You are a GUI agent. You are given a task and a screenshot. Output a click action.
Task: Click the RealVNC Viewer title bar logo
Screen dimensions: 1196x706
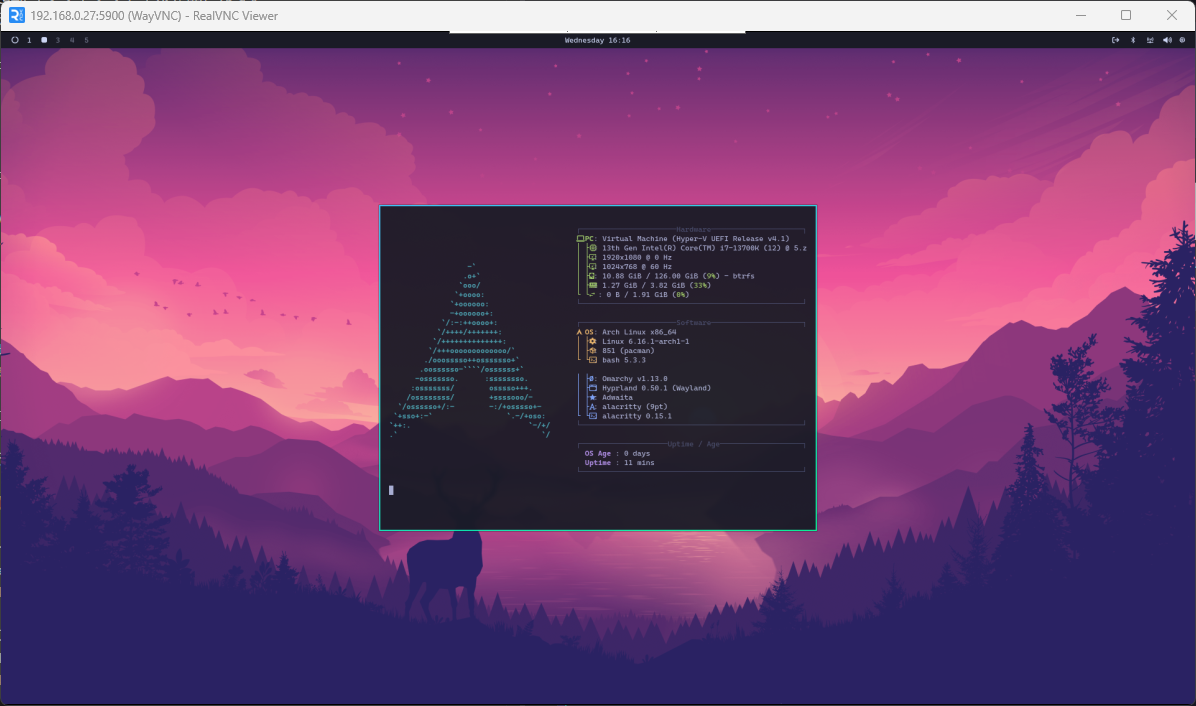[x=16, y=15]
